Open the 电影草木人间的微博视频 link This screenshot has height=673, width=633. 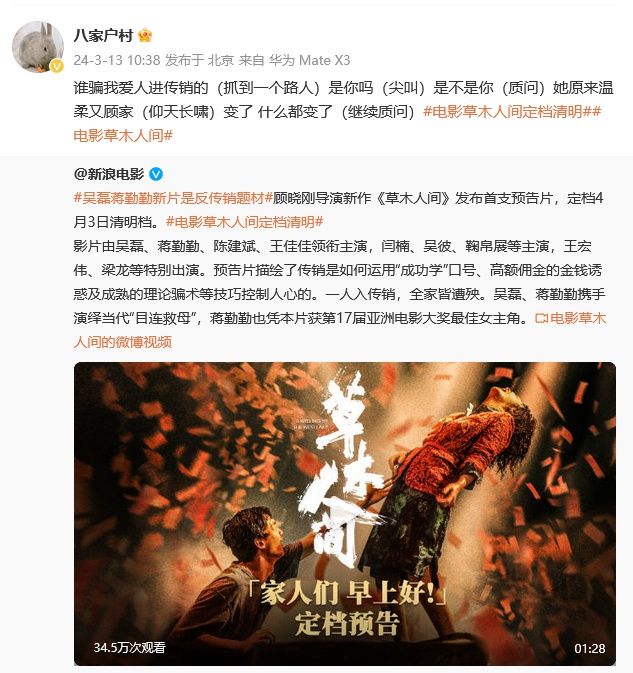click(x=339, y=330)
